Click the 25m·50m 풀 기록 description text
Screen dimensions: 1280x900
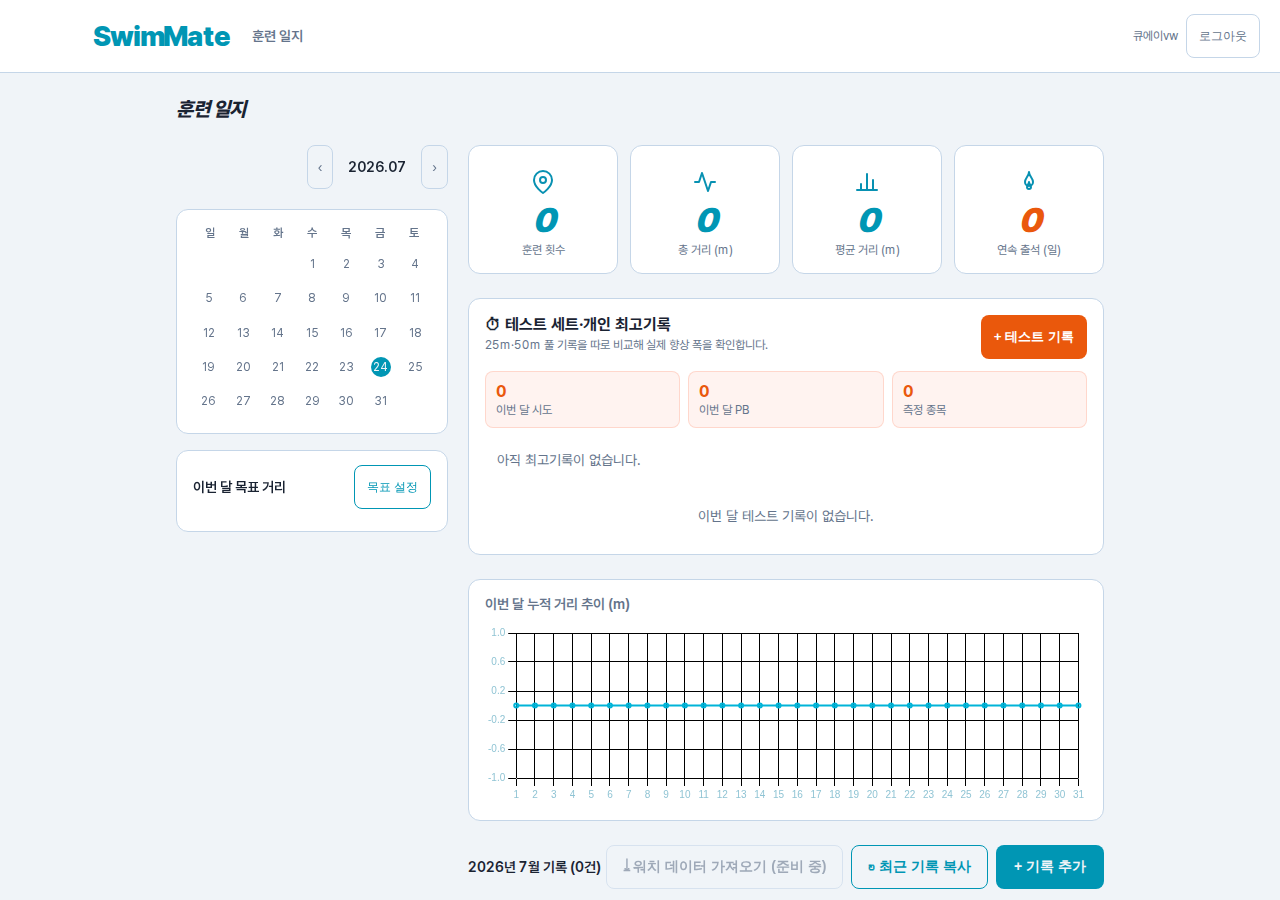coord(627,345)
